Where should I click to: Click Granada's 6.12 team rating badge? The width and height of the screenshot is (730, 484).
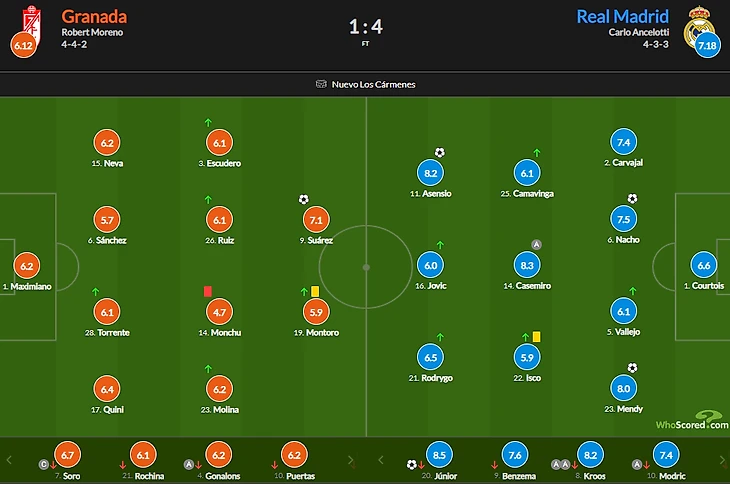pyautogui.click(x=23, y=45)
